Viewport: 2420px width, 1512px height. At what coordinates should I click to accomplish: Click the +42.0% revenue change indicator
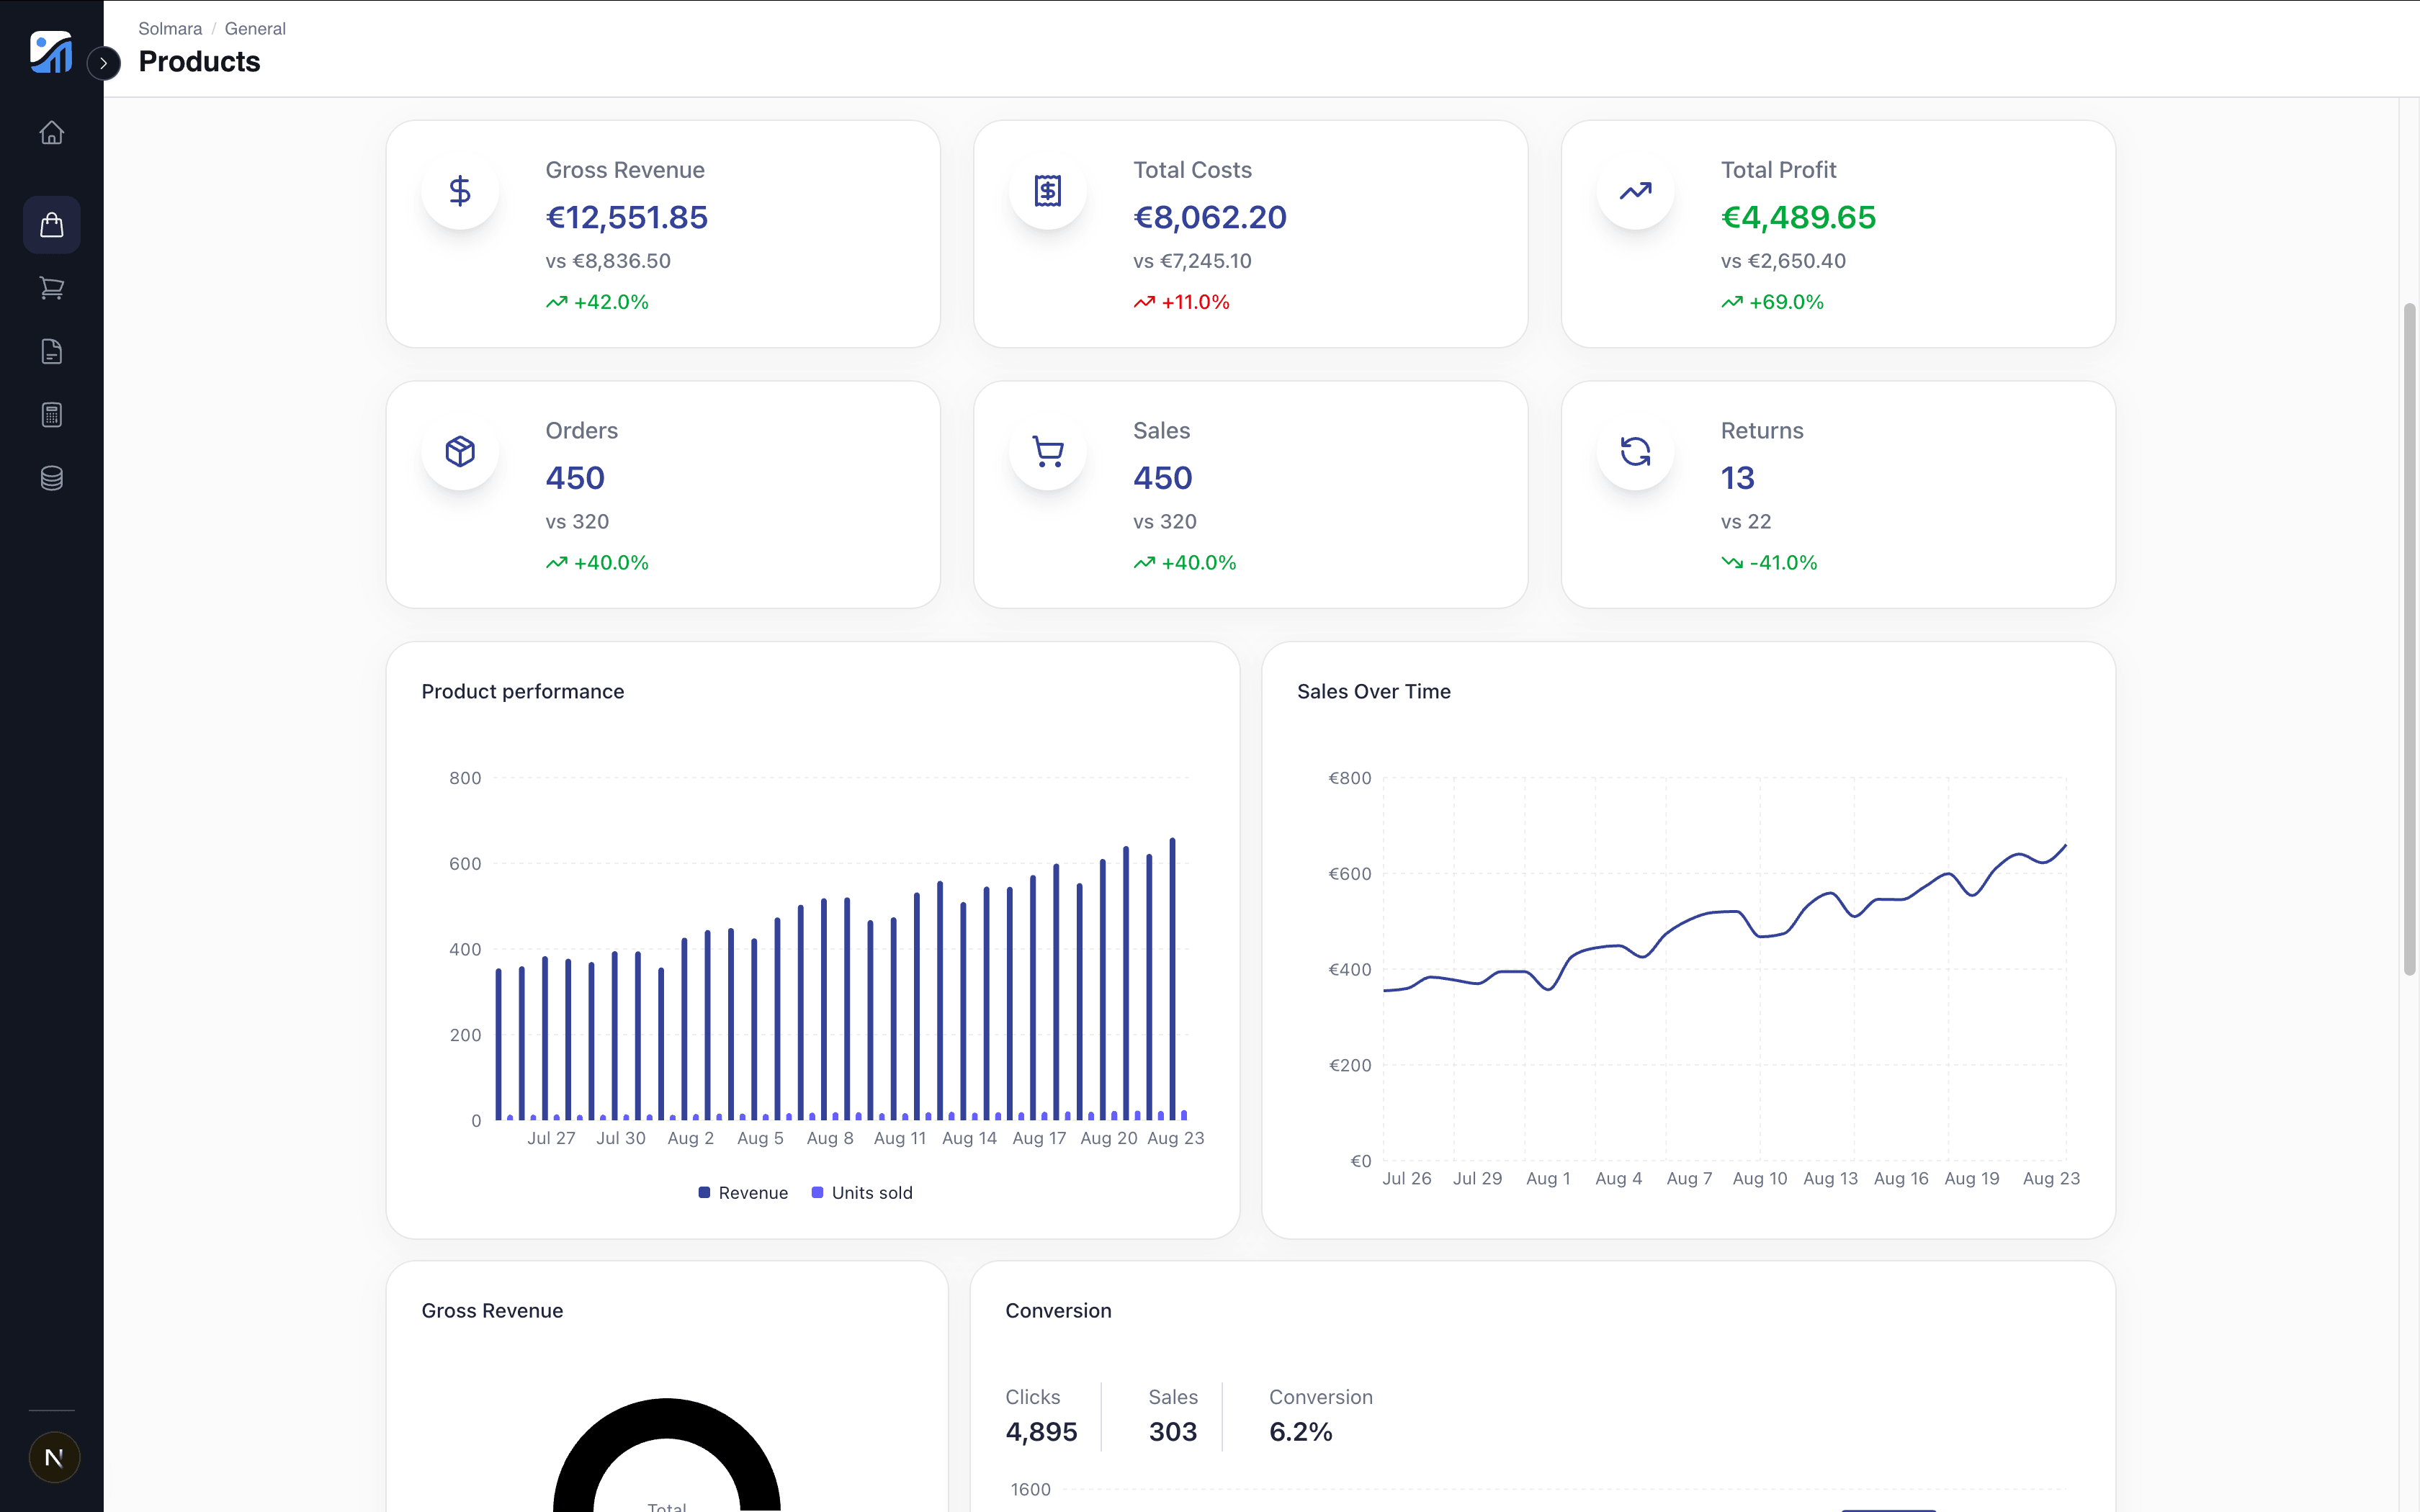pyautogui.click(x=597, y=302)
